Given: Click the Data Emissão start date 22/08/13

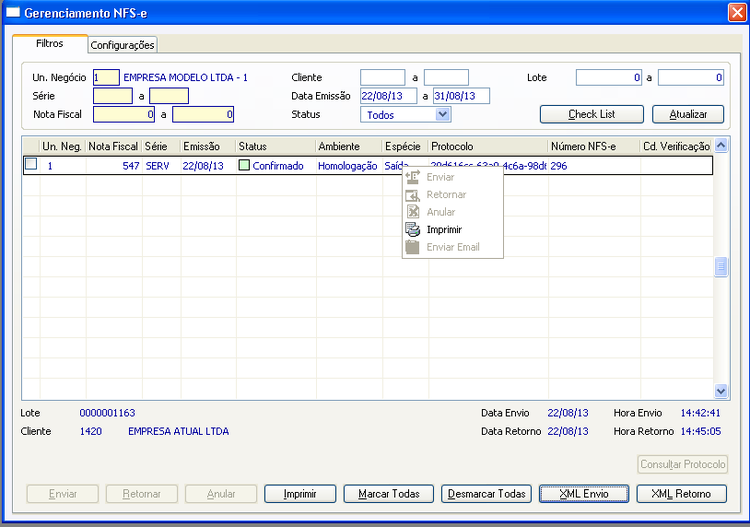Looking at the screenshot, I should [x=388, y=96].
